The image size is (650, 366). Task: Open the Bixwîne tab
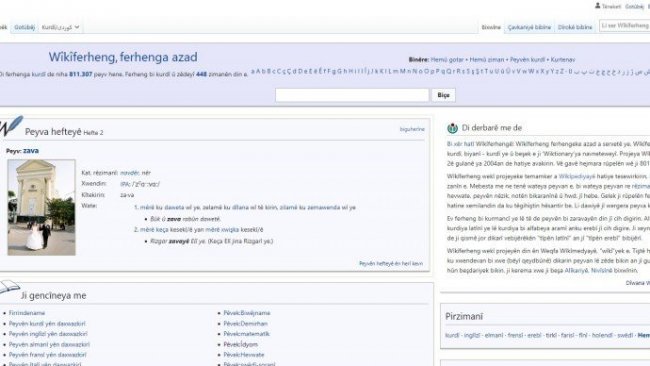point(491,27)
